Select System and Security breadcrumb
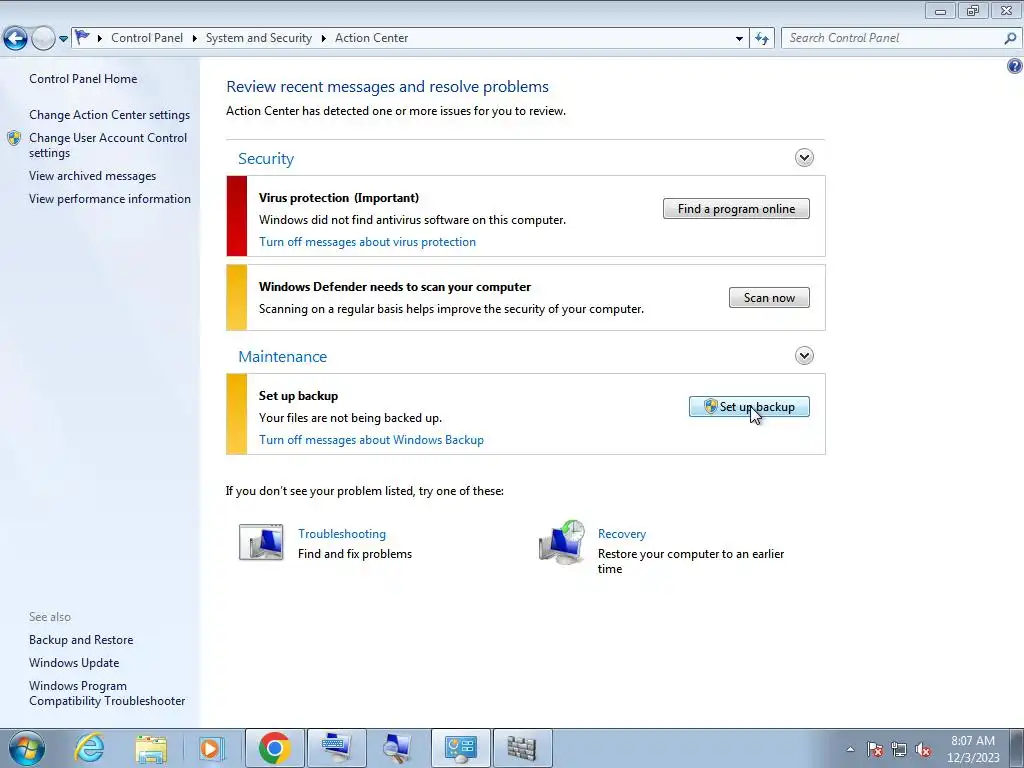This screenshot has width=1024, height=768. pos(259,38)
